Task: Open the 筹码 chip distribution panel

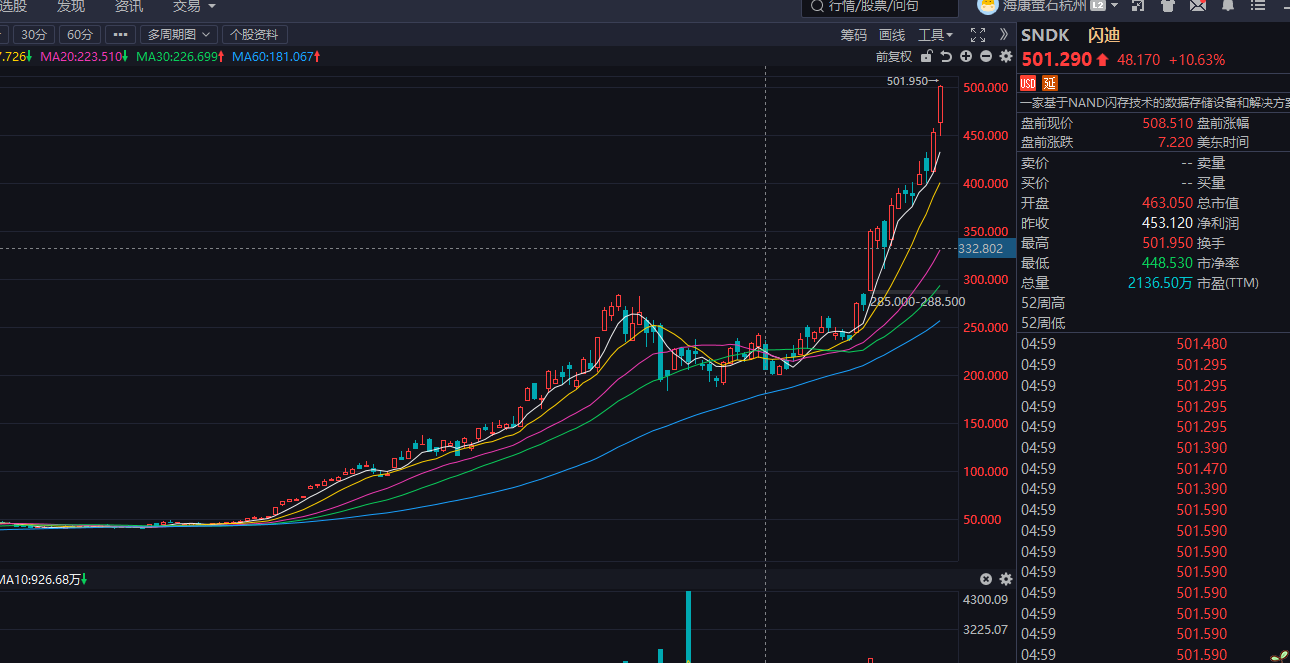Action: pyautogui.click(x=854, y=35)
